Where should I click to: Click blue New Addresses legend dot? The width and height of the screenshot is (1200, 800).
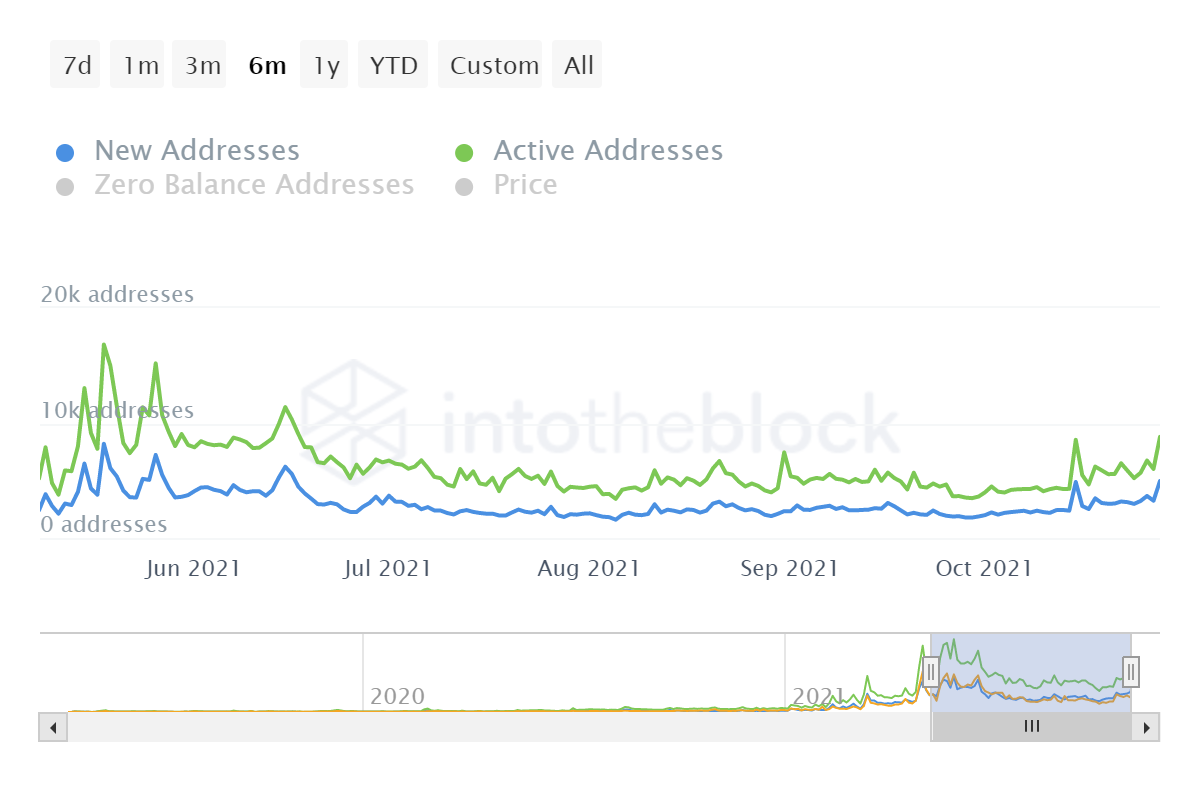(65, 153)
